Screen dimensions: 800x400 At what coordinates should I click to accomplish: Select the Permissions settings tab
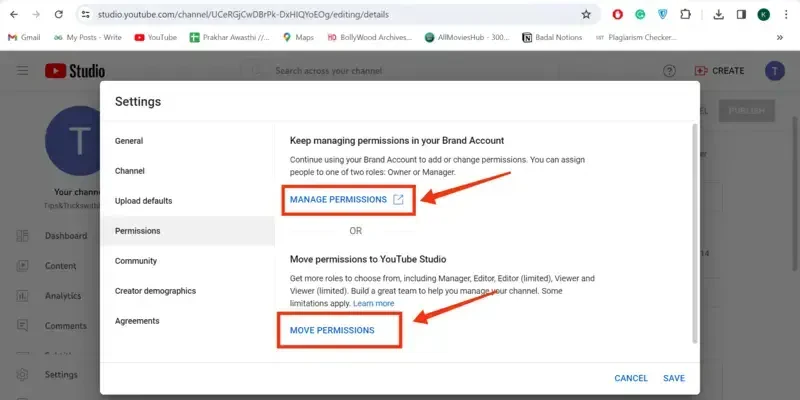point(188,231)
